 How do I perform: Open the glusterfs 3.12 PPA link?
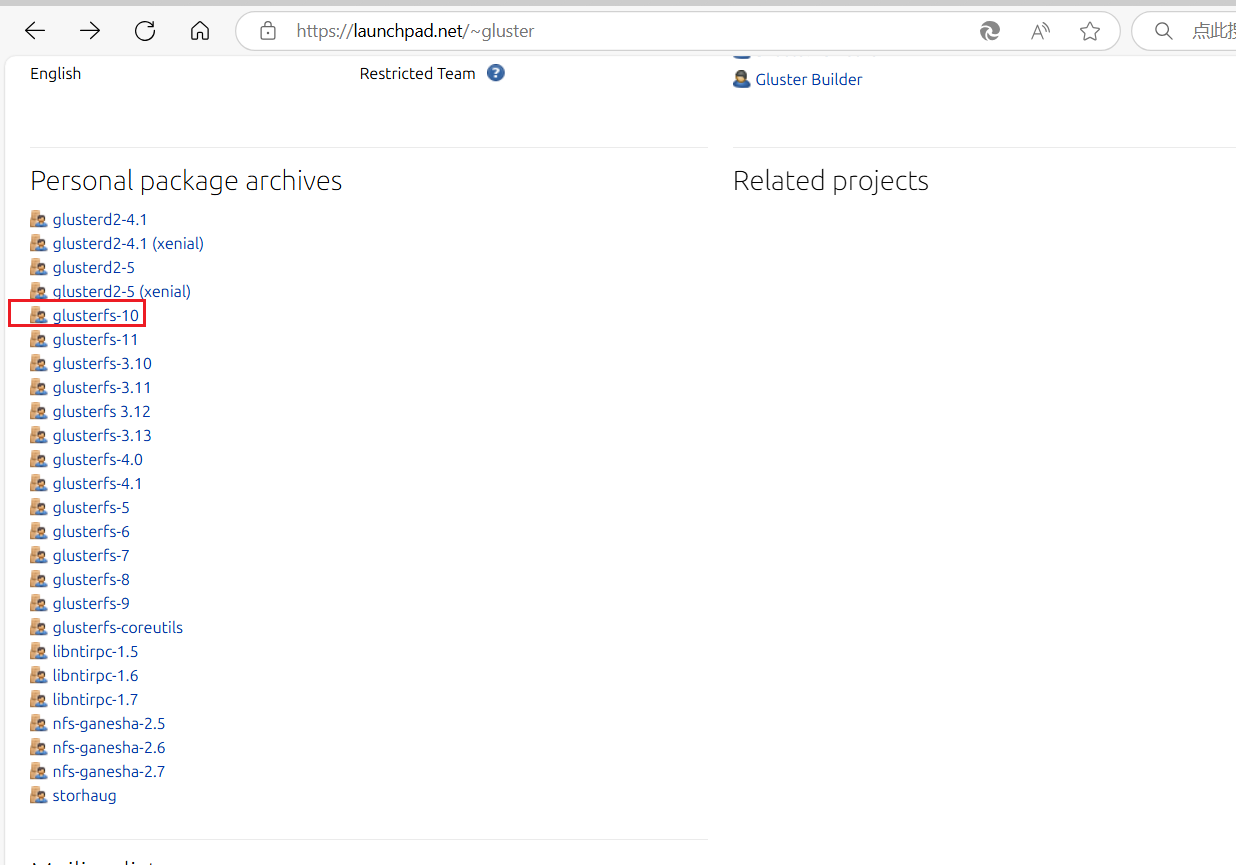[x=102, y=411]
